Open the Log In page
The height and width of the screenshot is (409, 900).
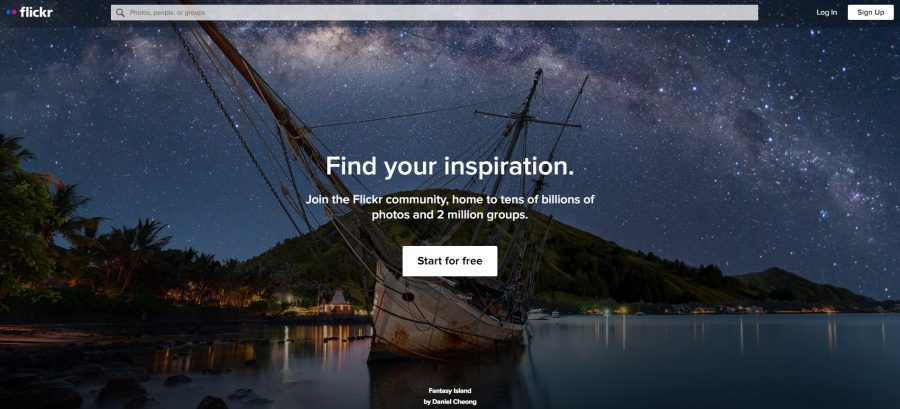click(827, 13)
